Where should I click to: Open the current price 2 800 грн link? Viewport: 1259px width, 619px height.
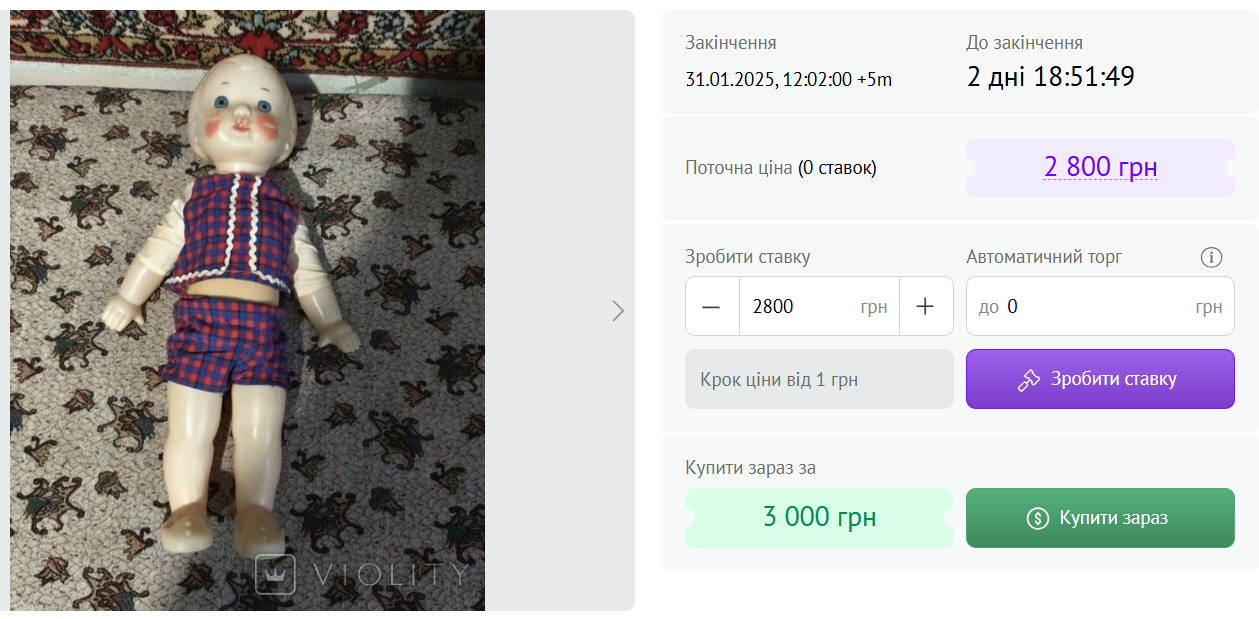click(1100, 167)
